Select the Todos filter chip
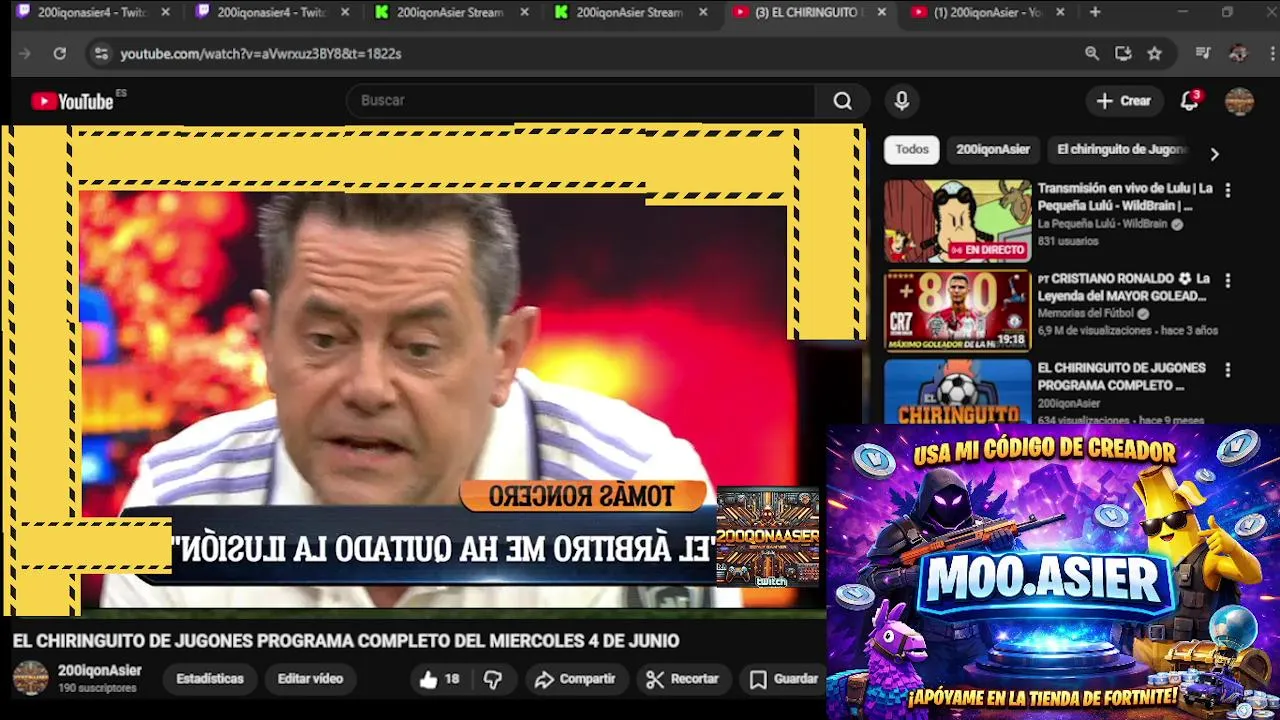1280x720 pixels. click(911, 150)
